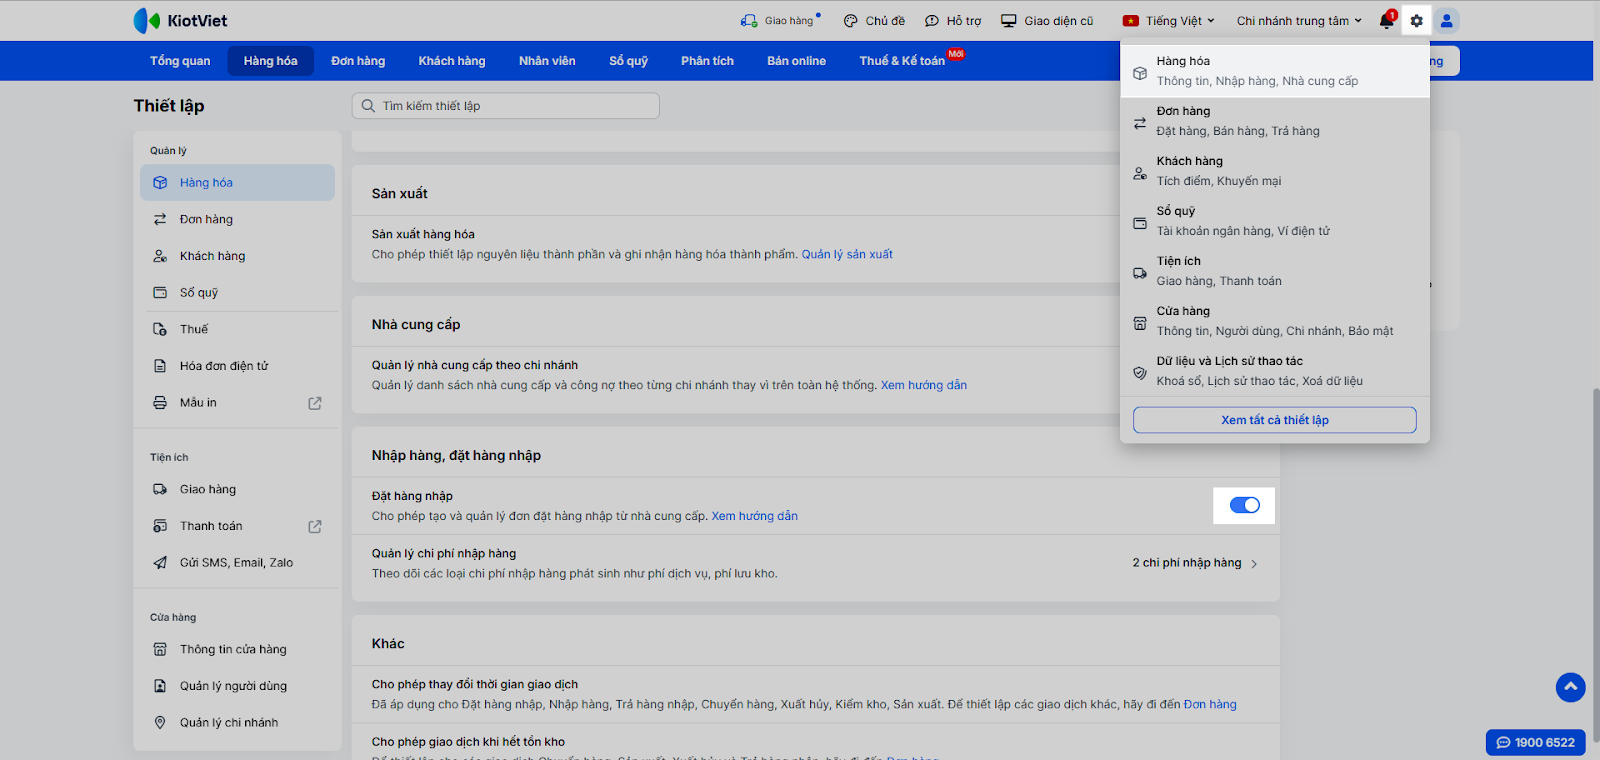Open the notifications bell
This screenshot has height=760, width=1600.
coord(1386,21)
